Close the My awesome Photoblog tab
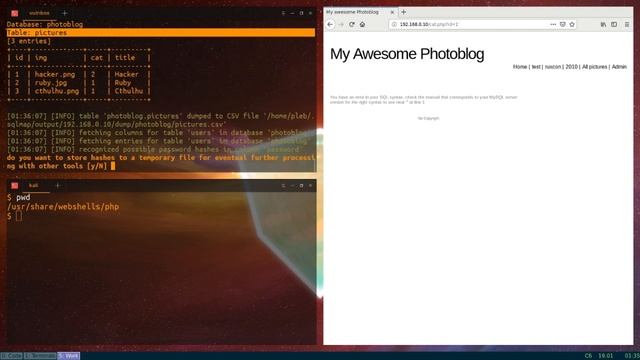 (392, 12)
